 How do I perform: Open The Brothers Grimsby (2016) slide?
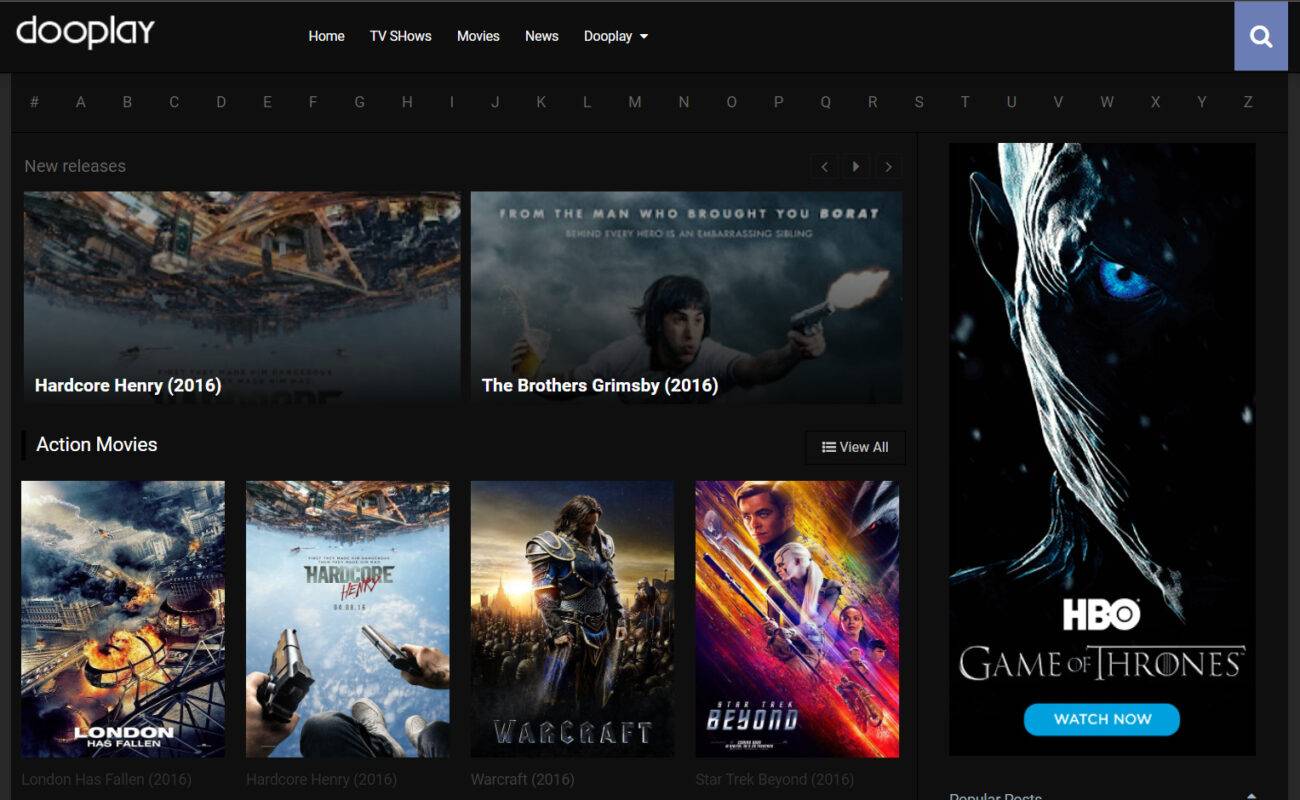(x=686, y=298)
